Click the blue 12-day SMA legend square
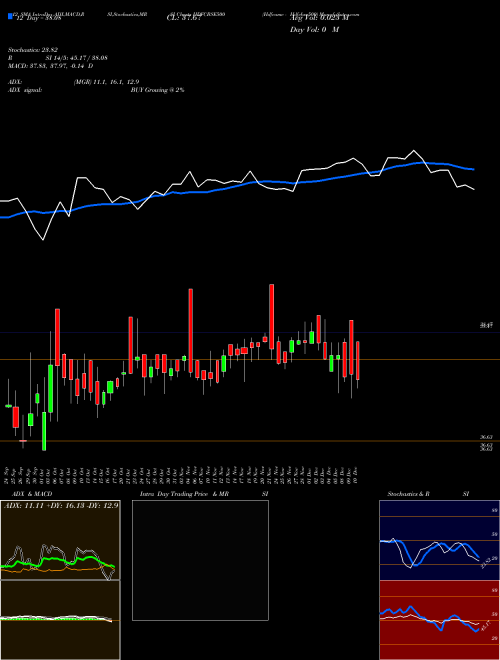 (10, 16)
